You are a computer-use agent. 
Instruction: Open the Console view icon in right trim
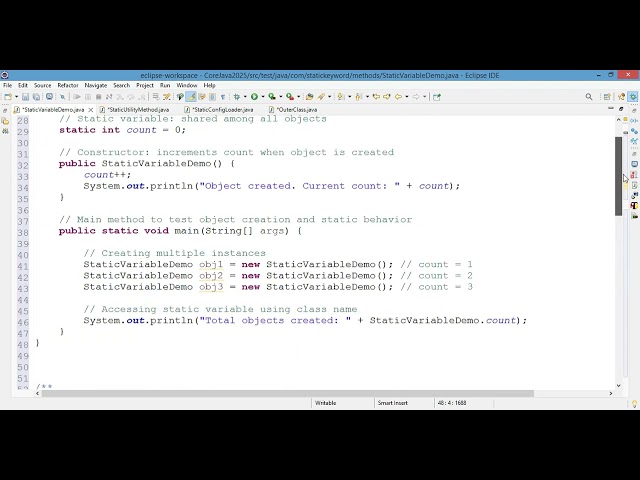click(x=634, y=164)
